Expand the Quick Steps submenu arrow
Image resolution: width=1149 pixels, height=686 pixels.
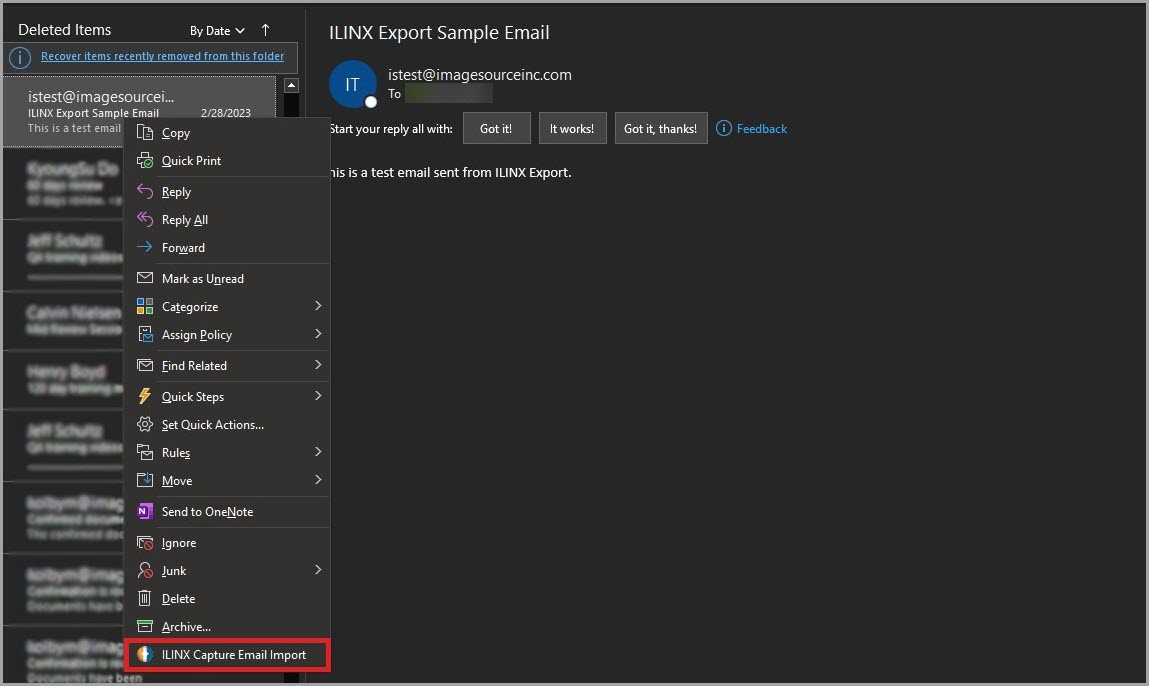pos(318,396)
